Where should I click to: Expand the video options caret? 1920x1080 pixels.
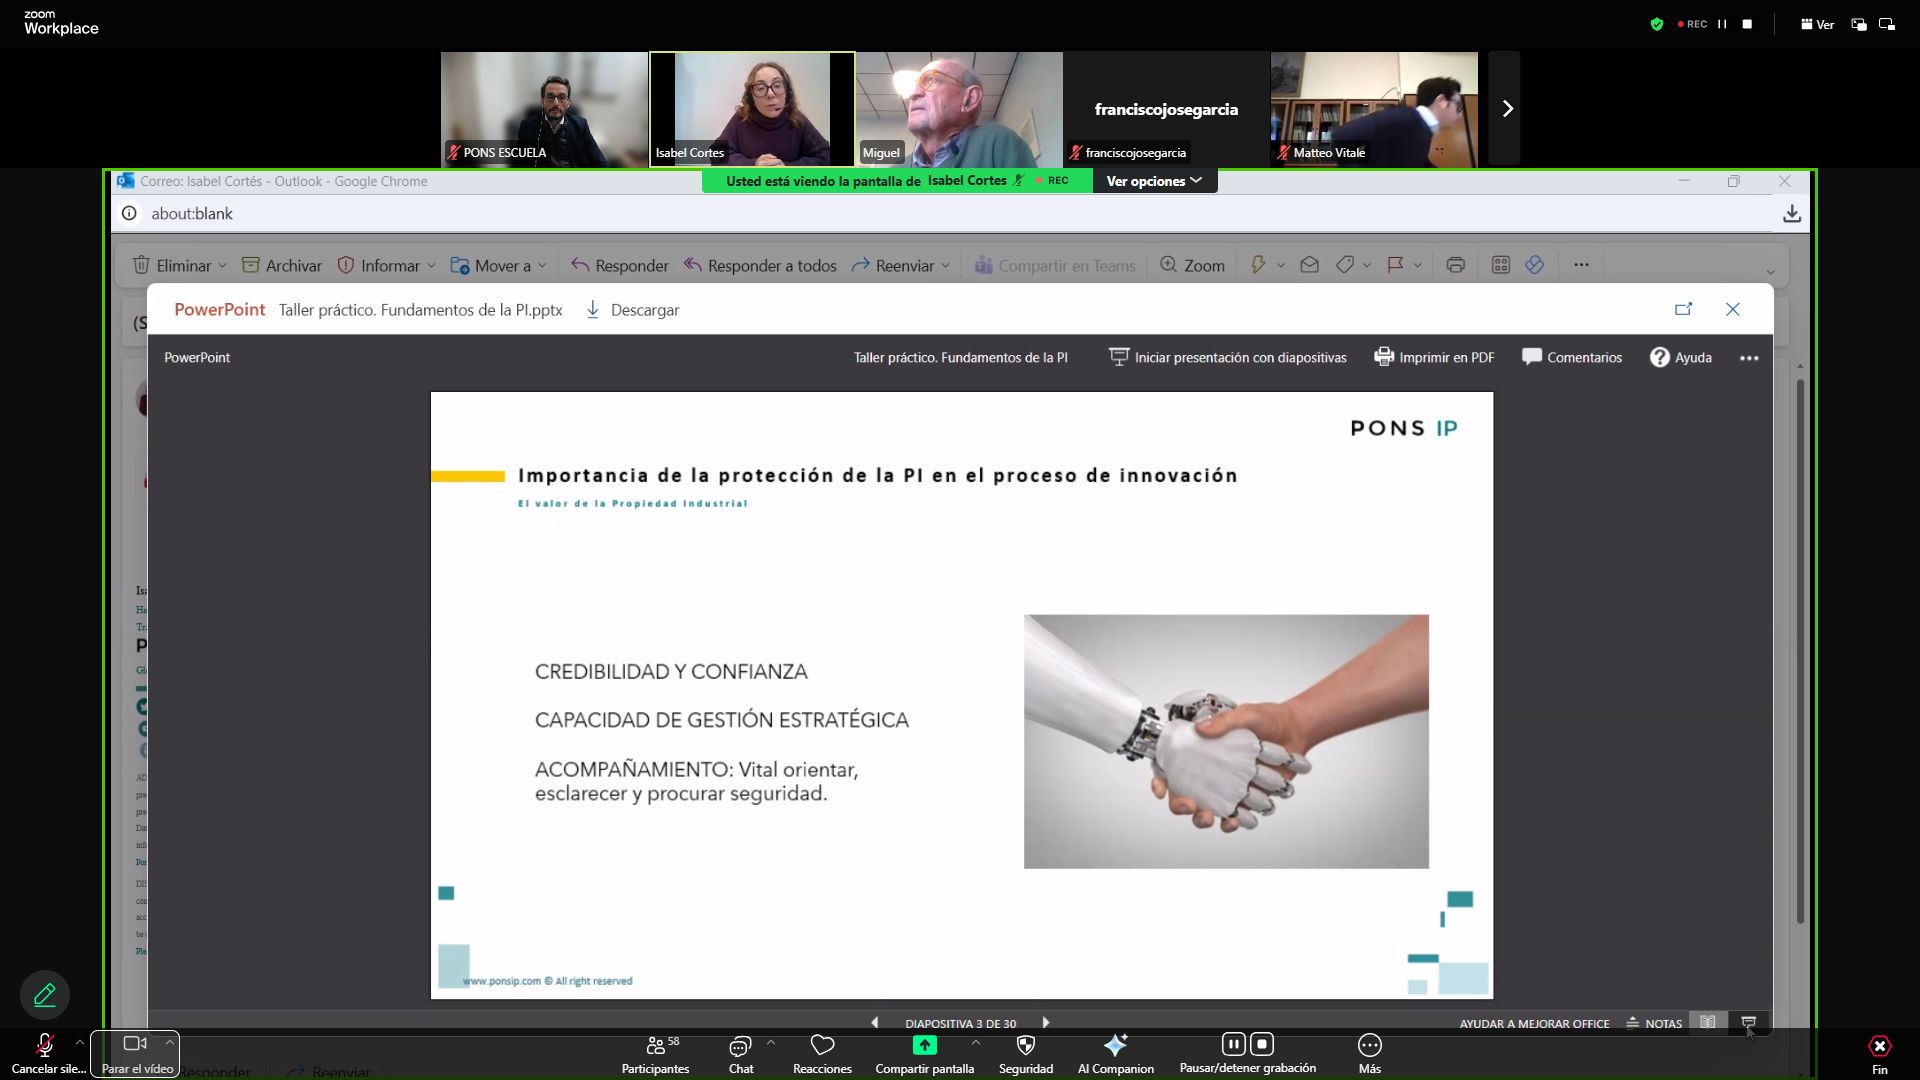tap(170, 1042)
